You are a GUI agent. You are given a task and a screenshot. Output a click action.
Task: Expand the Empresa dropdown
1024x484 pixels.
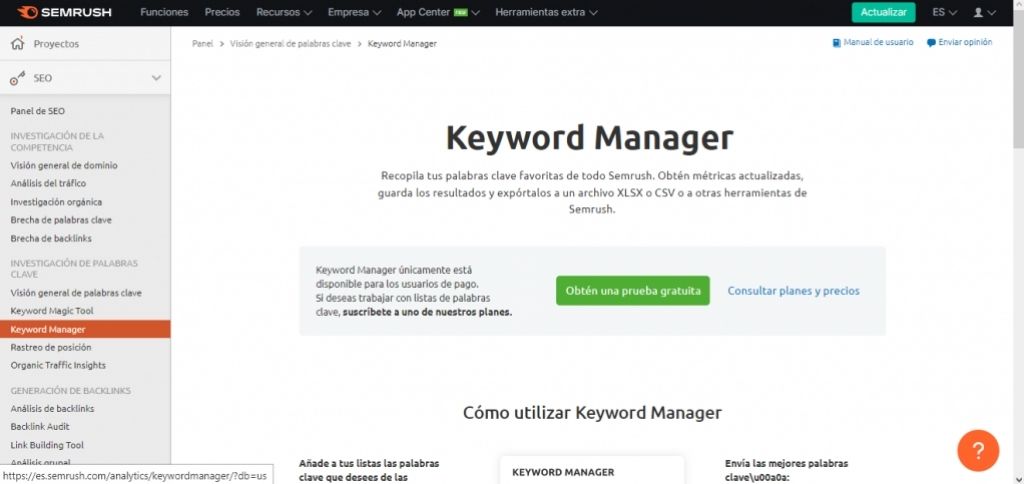pos(355,12)
